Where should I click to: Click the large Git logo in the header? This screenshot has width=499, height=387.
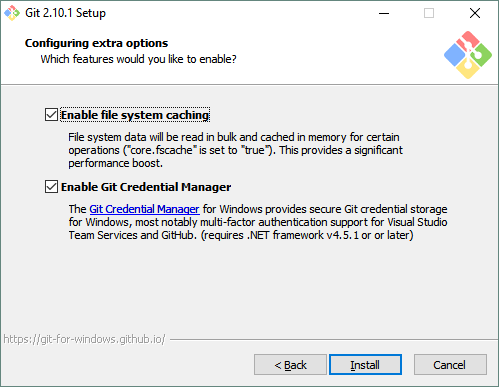point(468,55)
